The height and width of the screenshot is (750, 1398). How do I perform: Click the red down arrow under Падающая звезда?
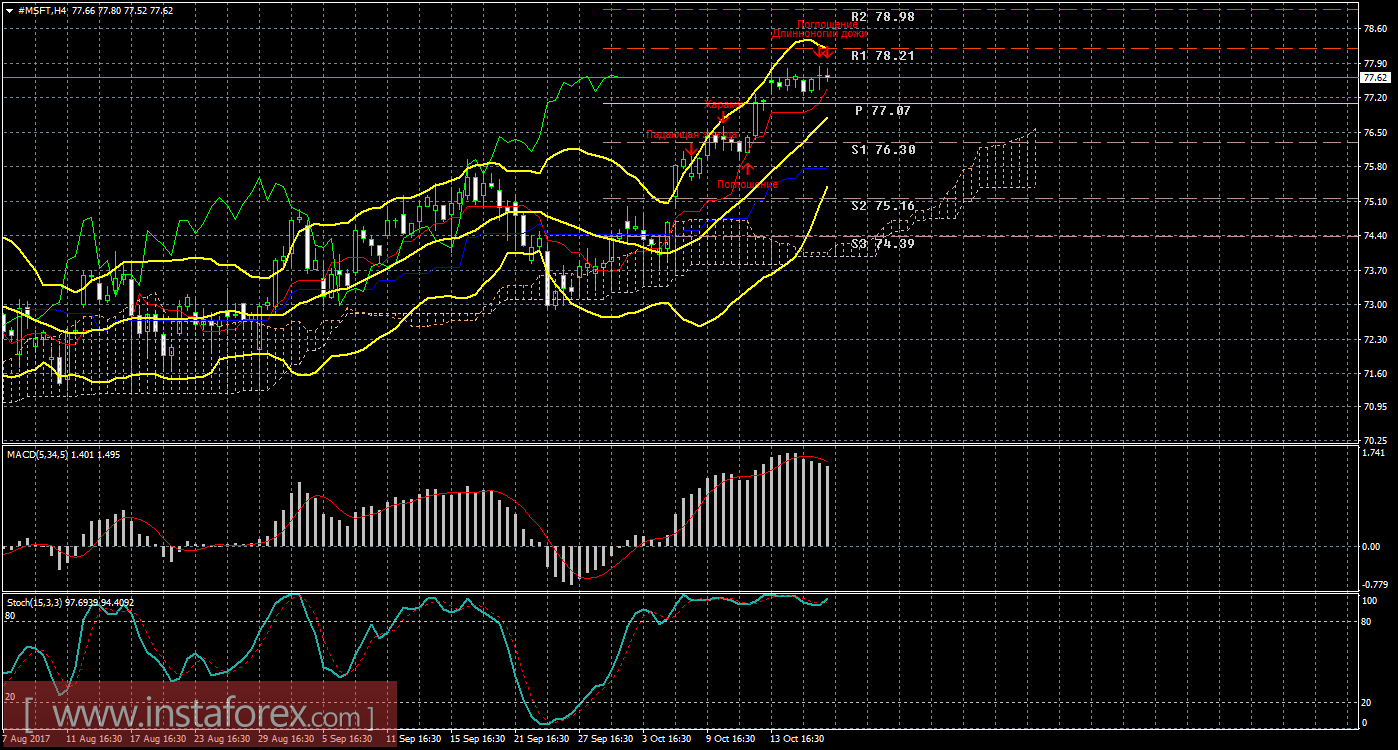(x=691, y=150)
